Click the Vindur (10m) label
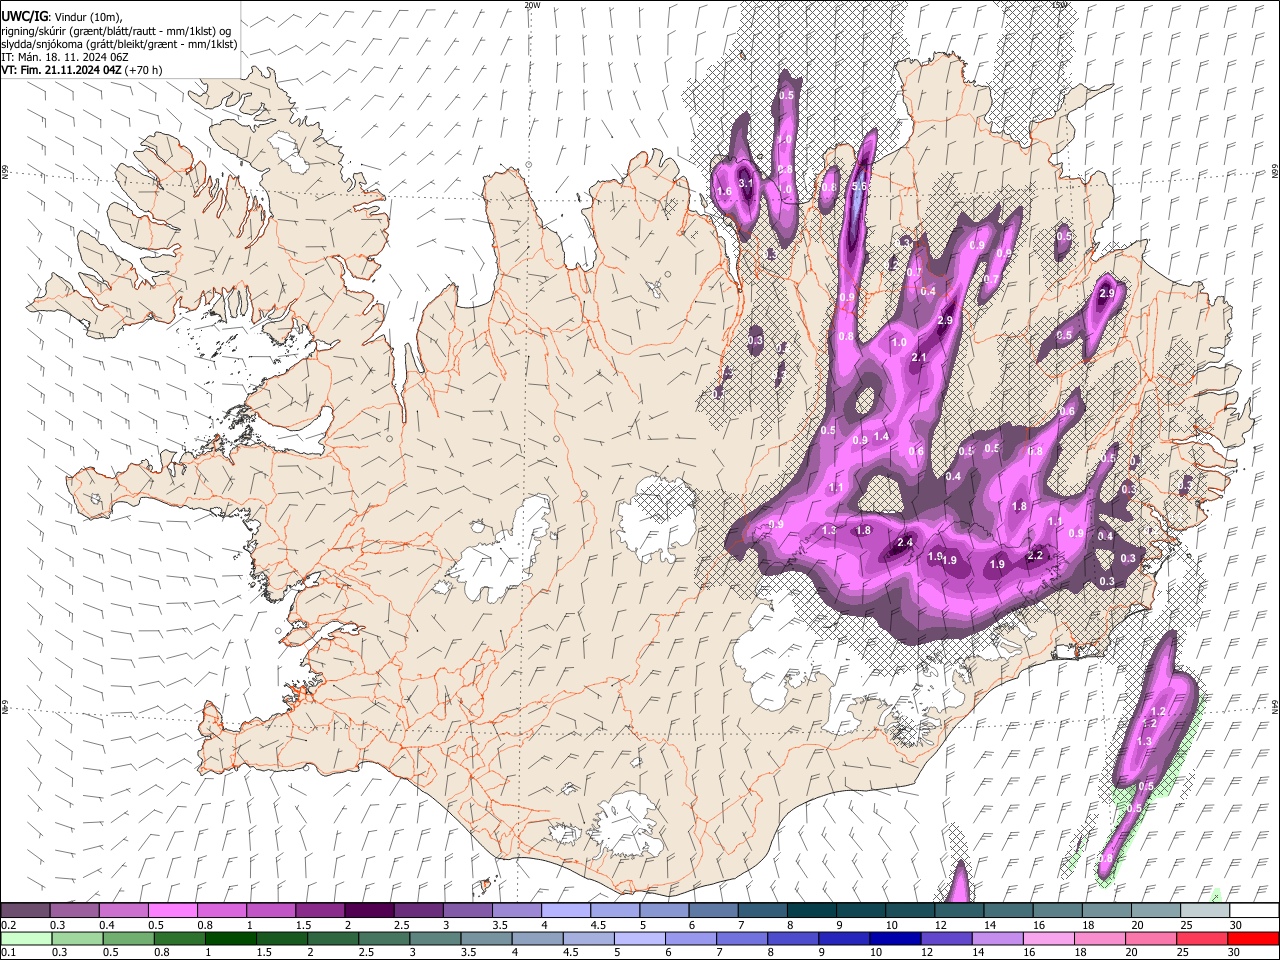 pyautogui.click(x=88, y=16)
